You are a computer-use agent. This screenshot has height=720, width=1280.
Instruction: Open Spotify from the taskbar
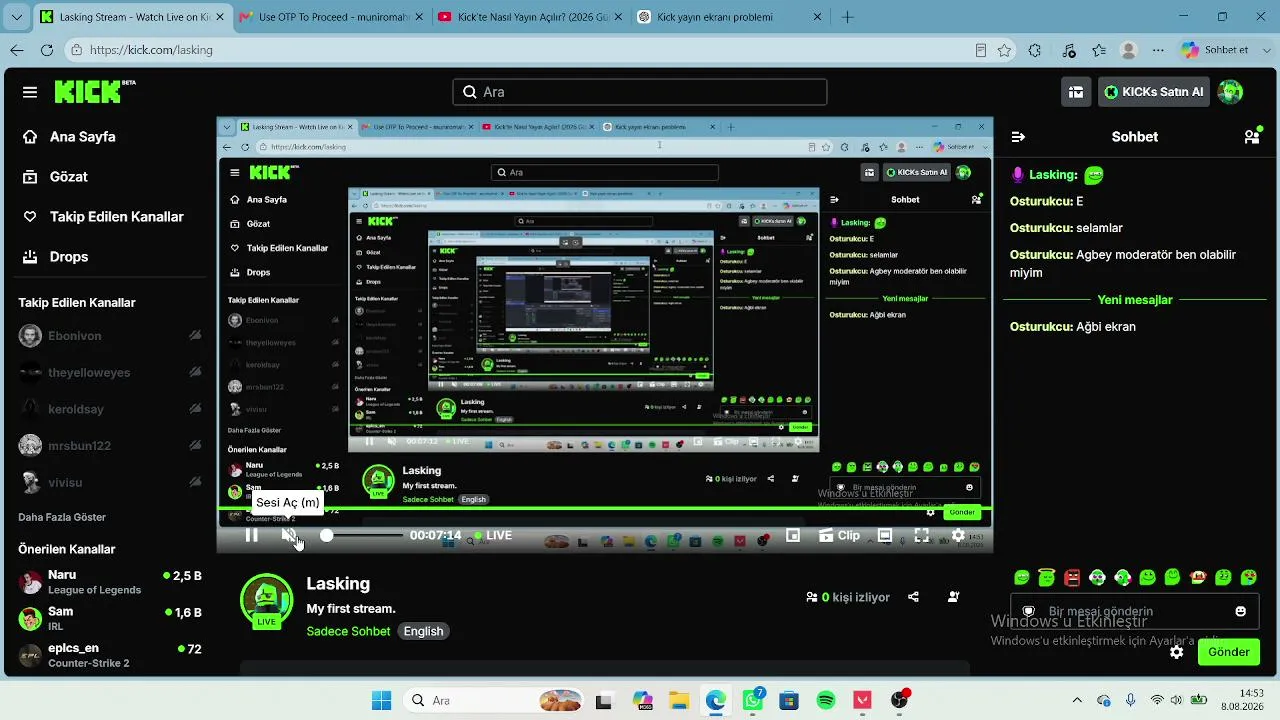click(826, 701)
